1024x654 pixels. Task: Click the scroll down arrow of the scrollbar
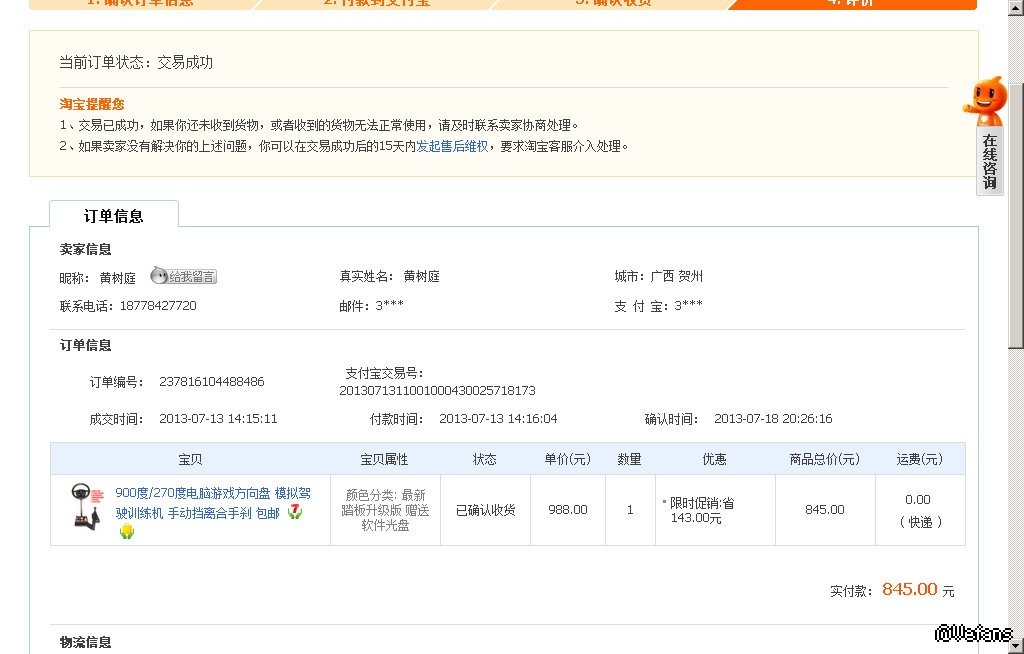1016,646
